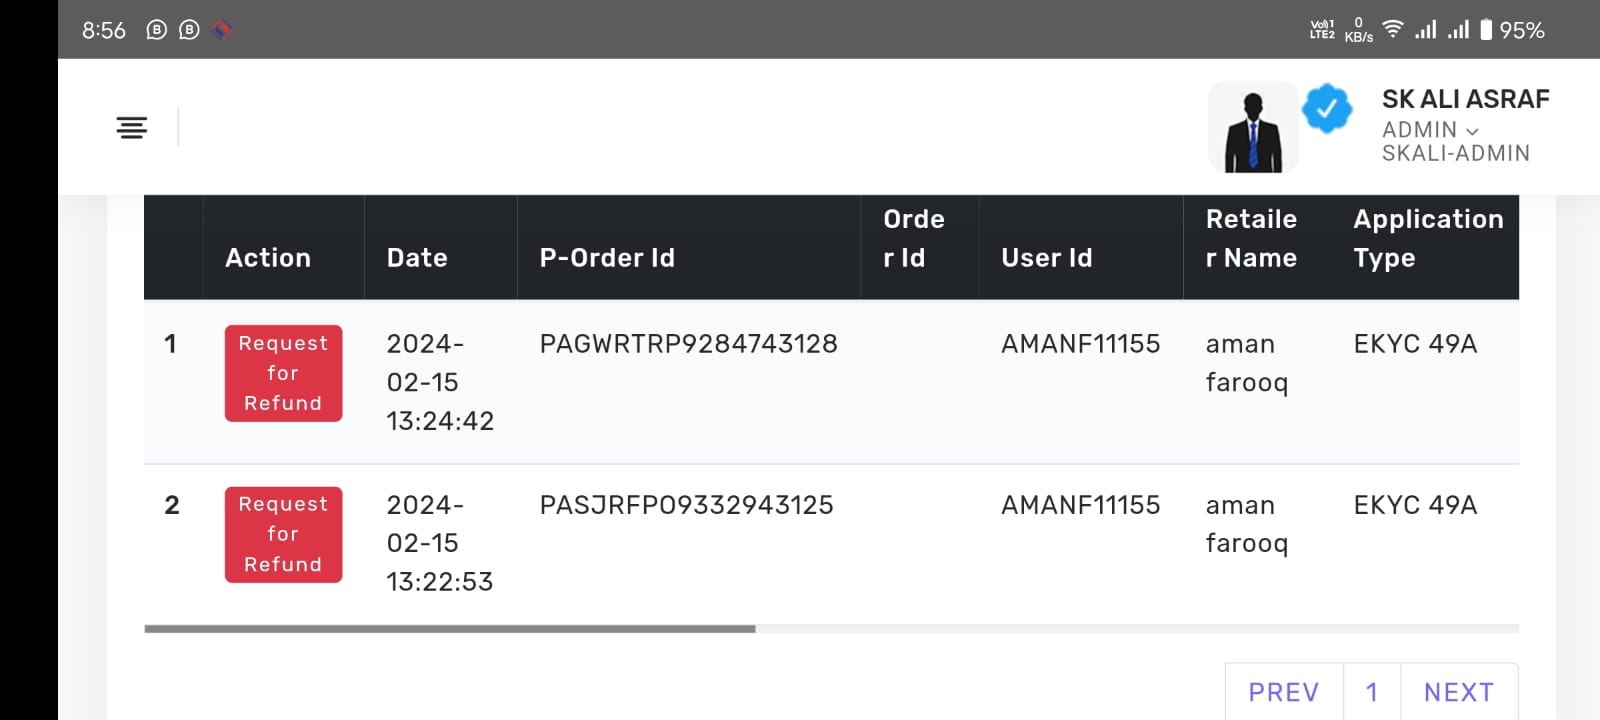Tap the battery status icon
Viewport: 1600px width, 720px height.
1486,30
